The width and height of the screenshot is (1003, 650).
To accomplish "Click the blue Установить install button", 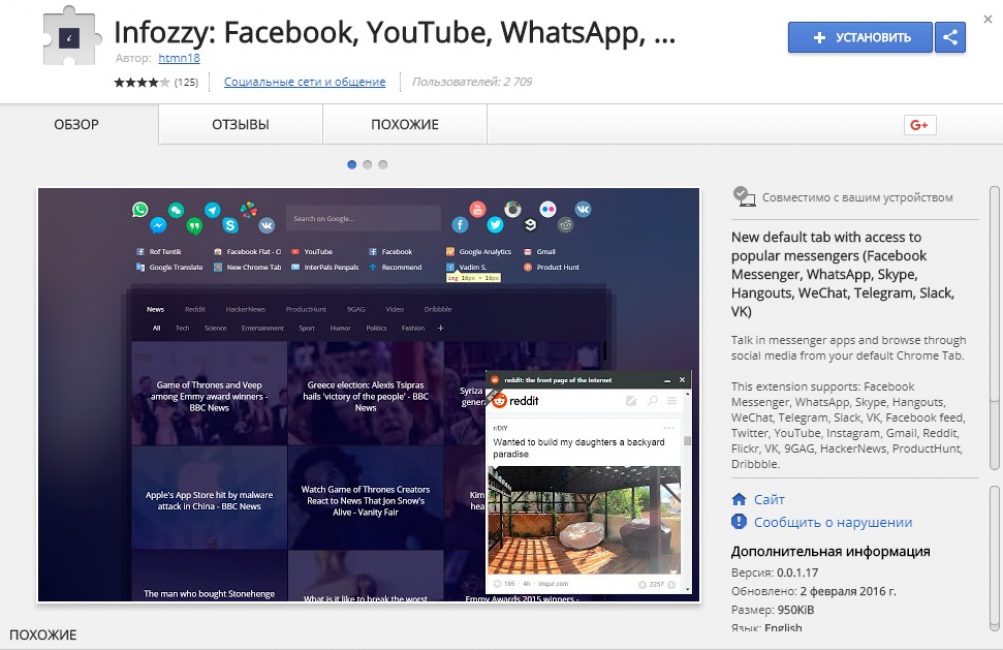I will (x=860, y=37).
